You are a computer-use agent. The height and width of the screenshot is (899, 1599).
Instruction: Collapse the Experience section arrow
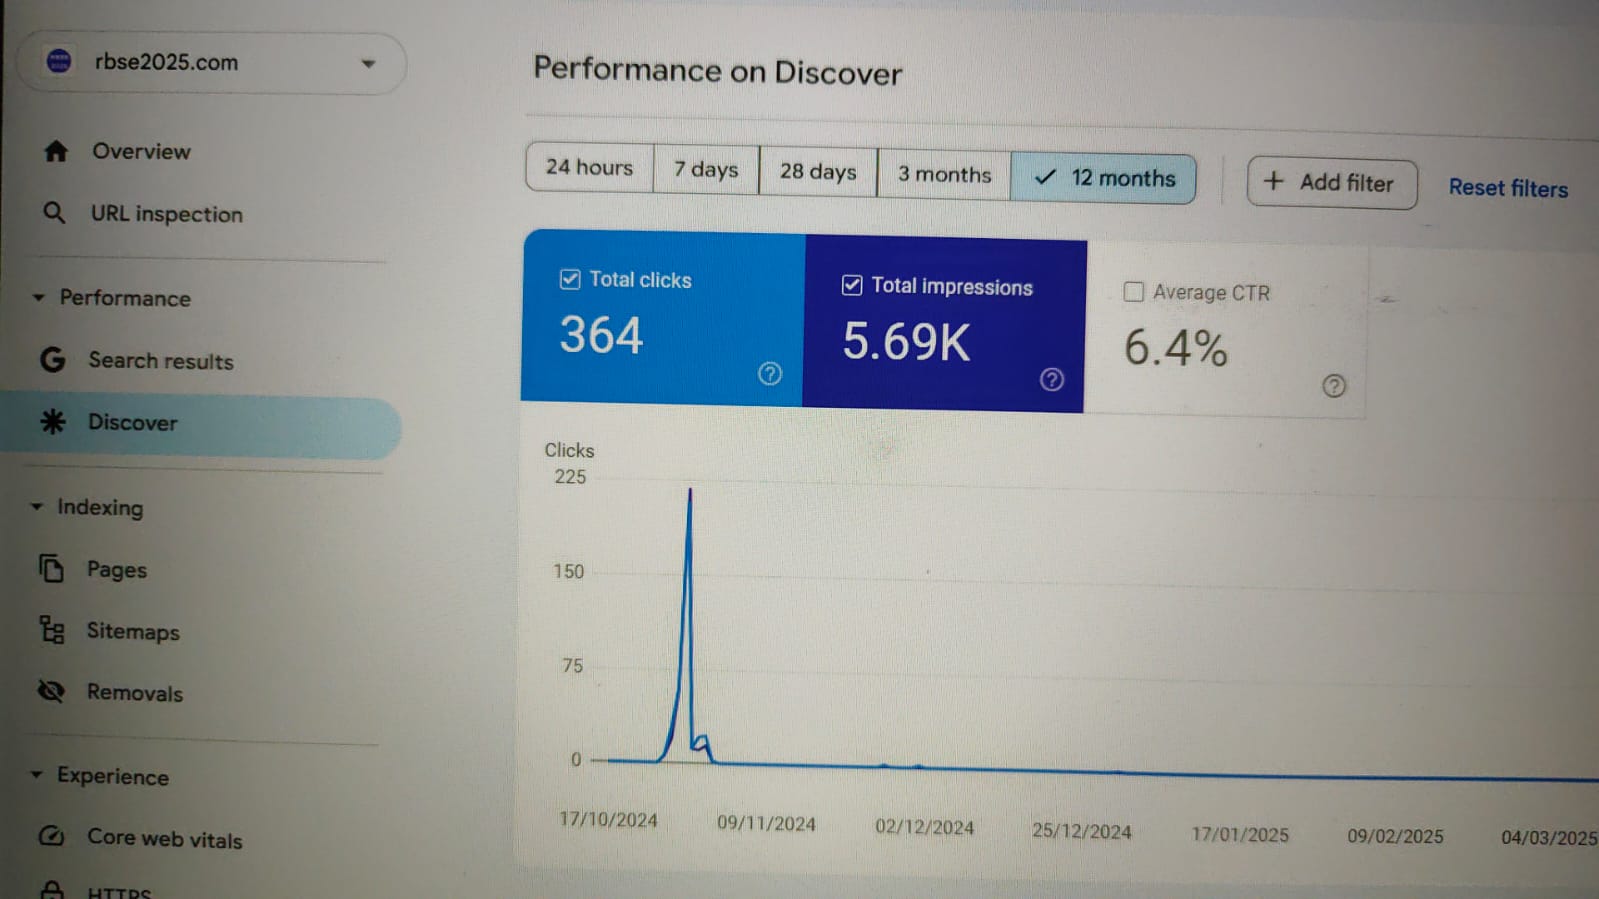pyautogui.click(x=36, y=774)
